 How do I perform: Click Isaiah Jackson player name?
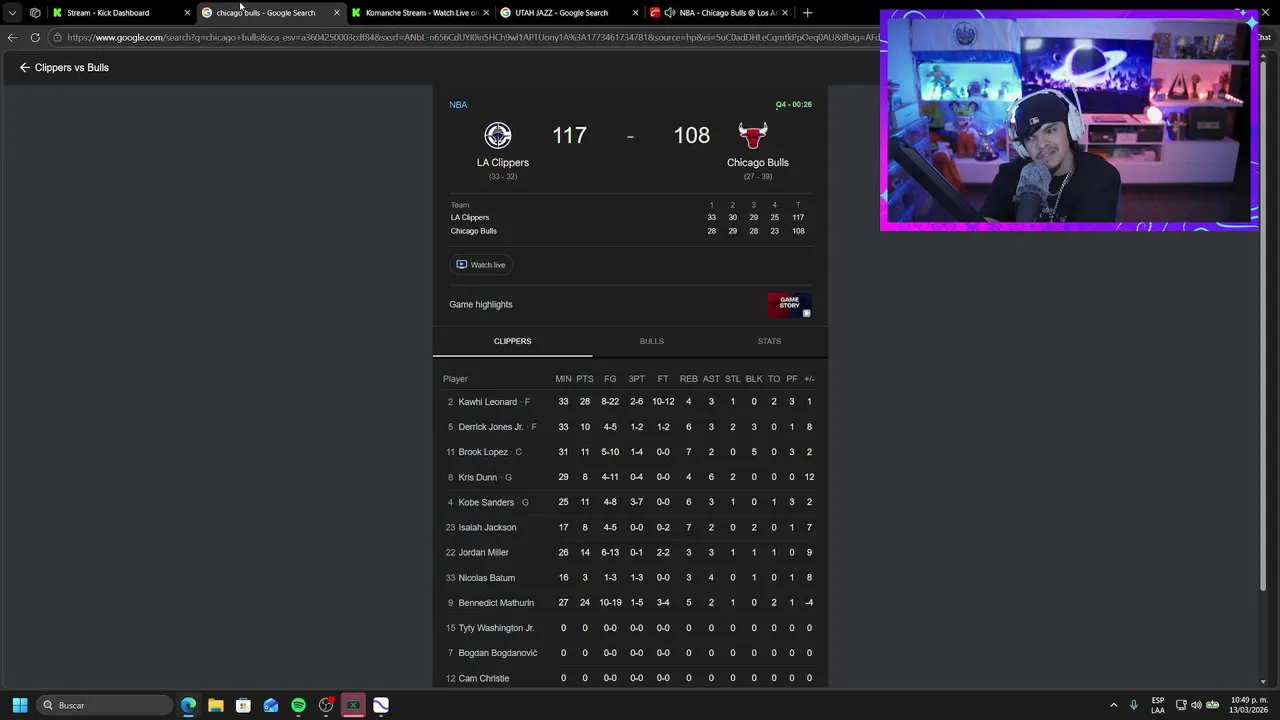coord(487,527)
